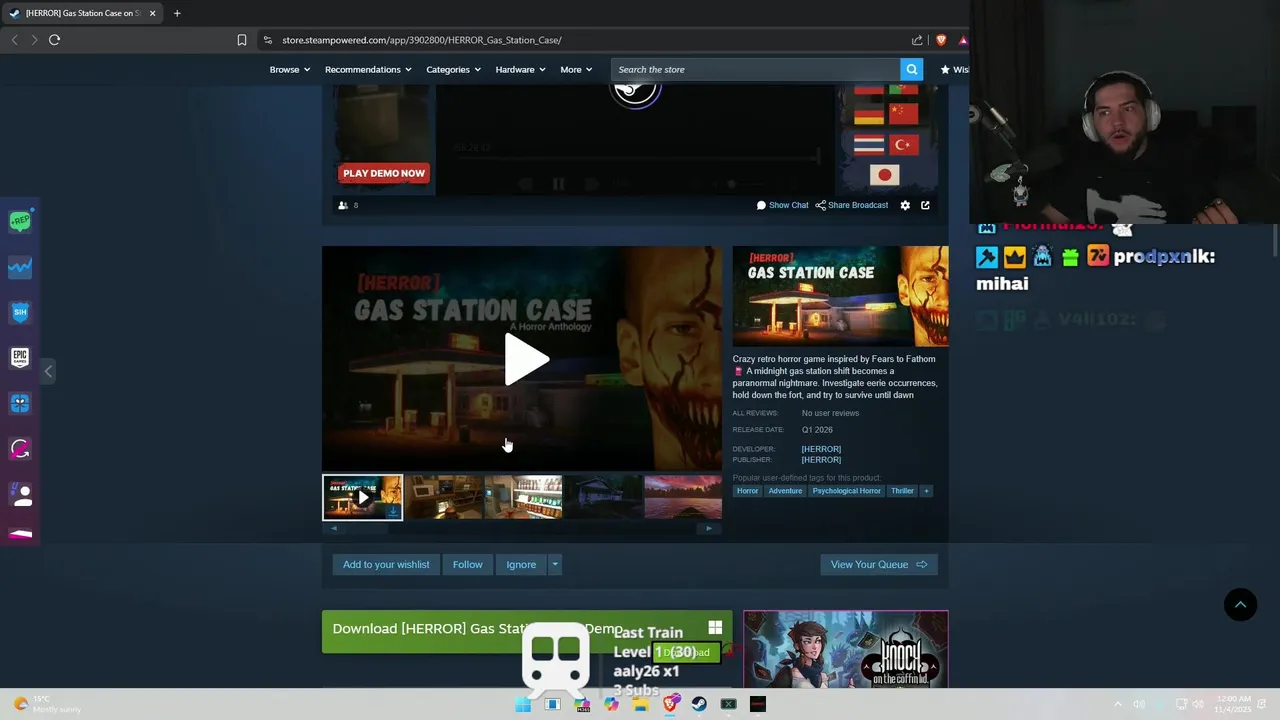Click Show Chat on the broadcast
Screen dimensions: 1280x720
[x=782, y=205]
